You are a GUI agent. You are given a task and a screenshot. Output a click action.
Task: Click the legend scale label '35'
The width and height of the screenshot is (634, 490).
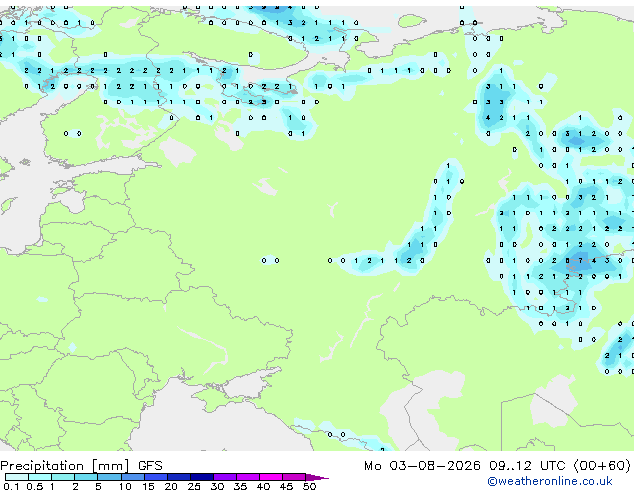(240, 486)
